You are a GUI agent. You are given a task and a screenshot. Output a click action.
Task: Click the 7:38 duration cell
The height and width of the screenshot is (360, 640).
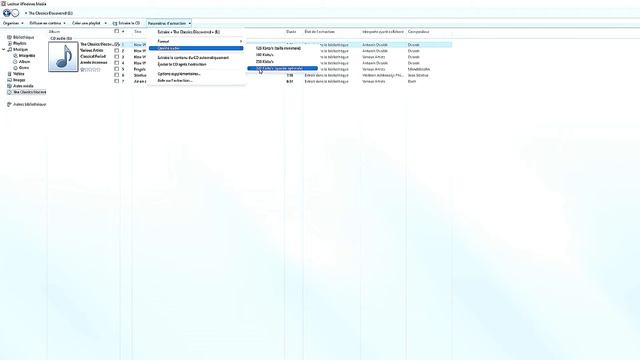[x=290, y=75]
